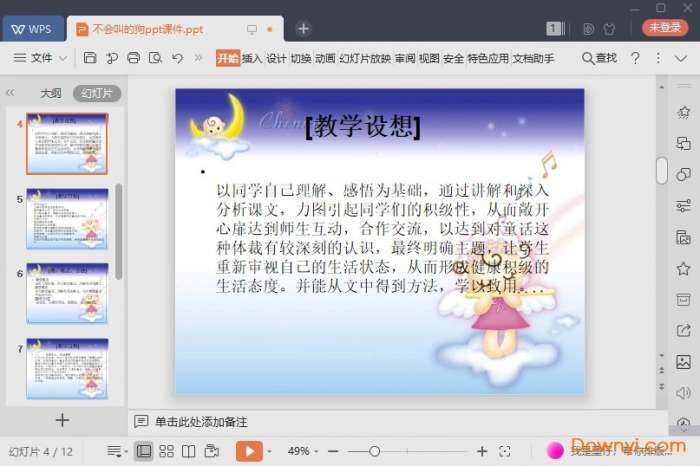The height and width of the screenshot is (466, 700).
Task: Click the slide title 教学设想
Action: (363, 126)
